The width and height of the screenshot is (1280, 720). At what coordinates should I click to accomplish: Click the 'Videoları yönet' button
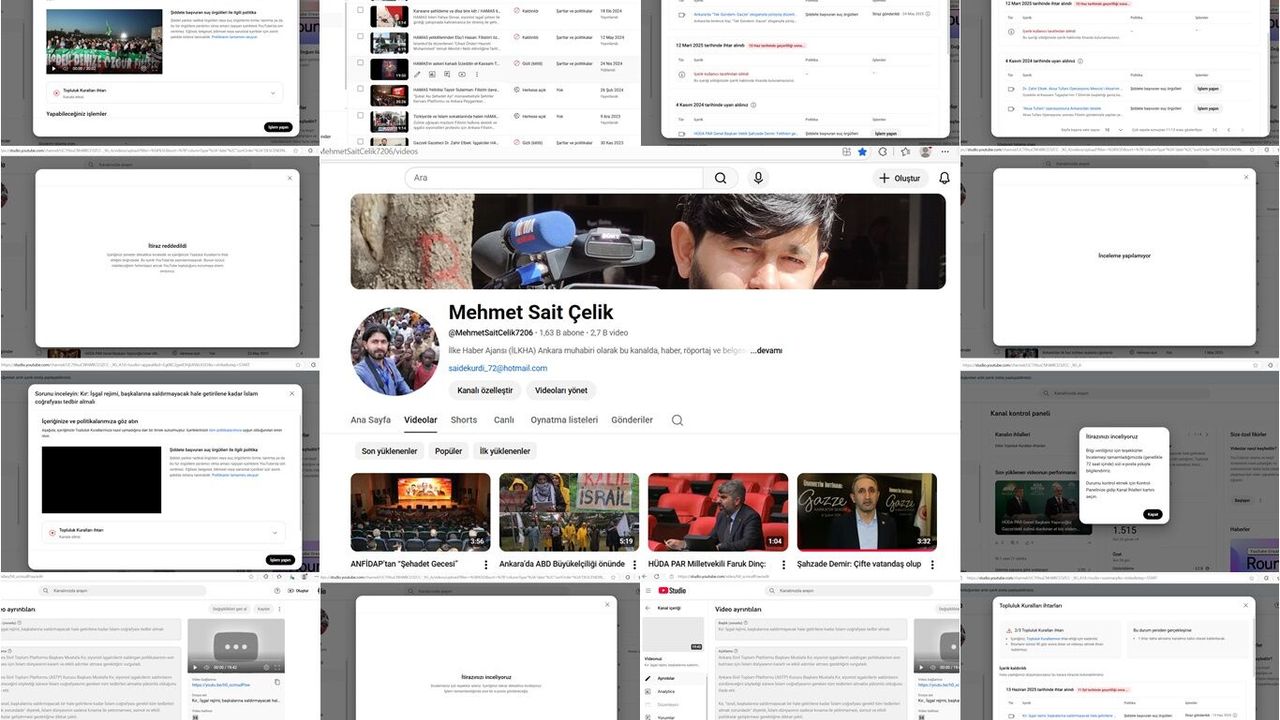[x=561, y=390]
